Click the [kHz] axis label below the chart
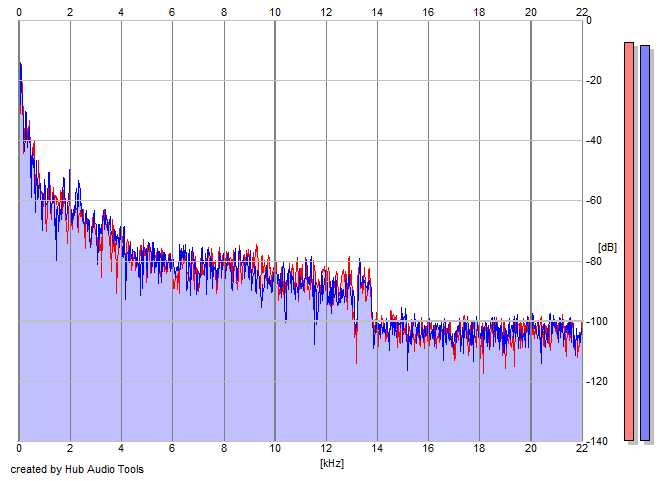The height and width of the screenshot is (481, 664). [x=332, y=463]
